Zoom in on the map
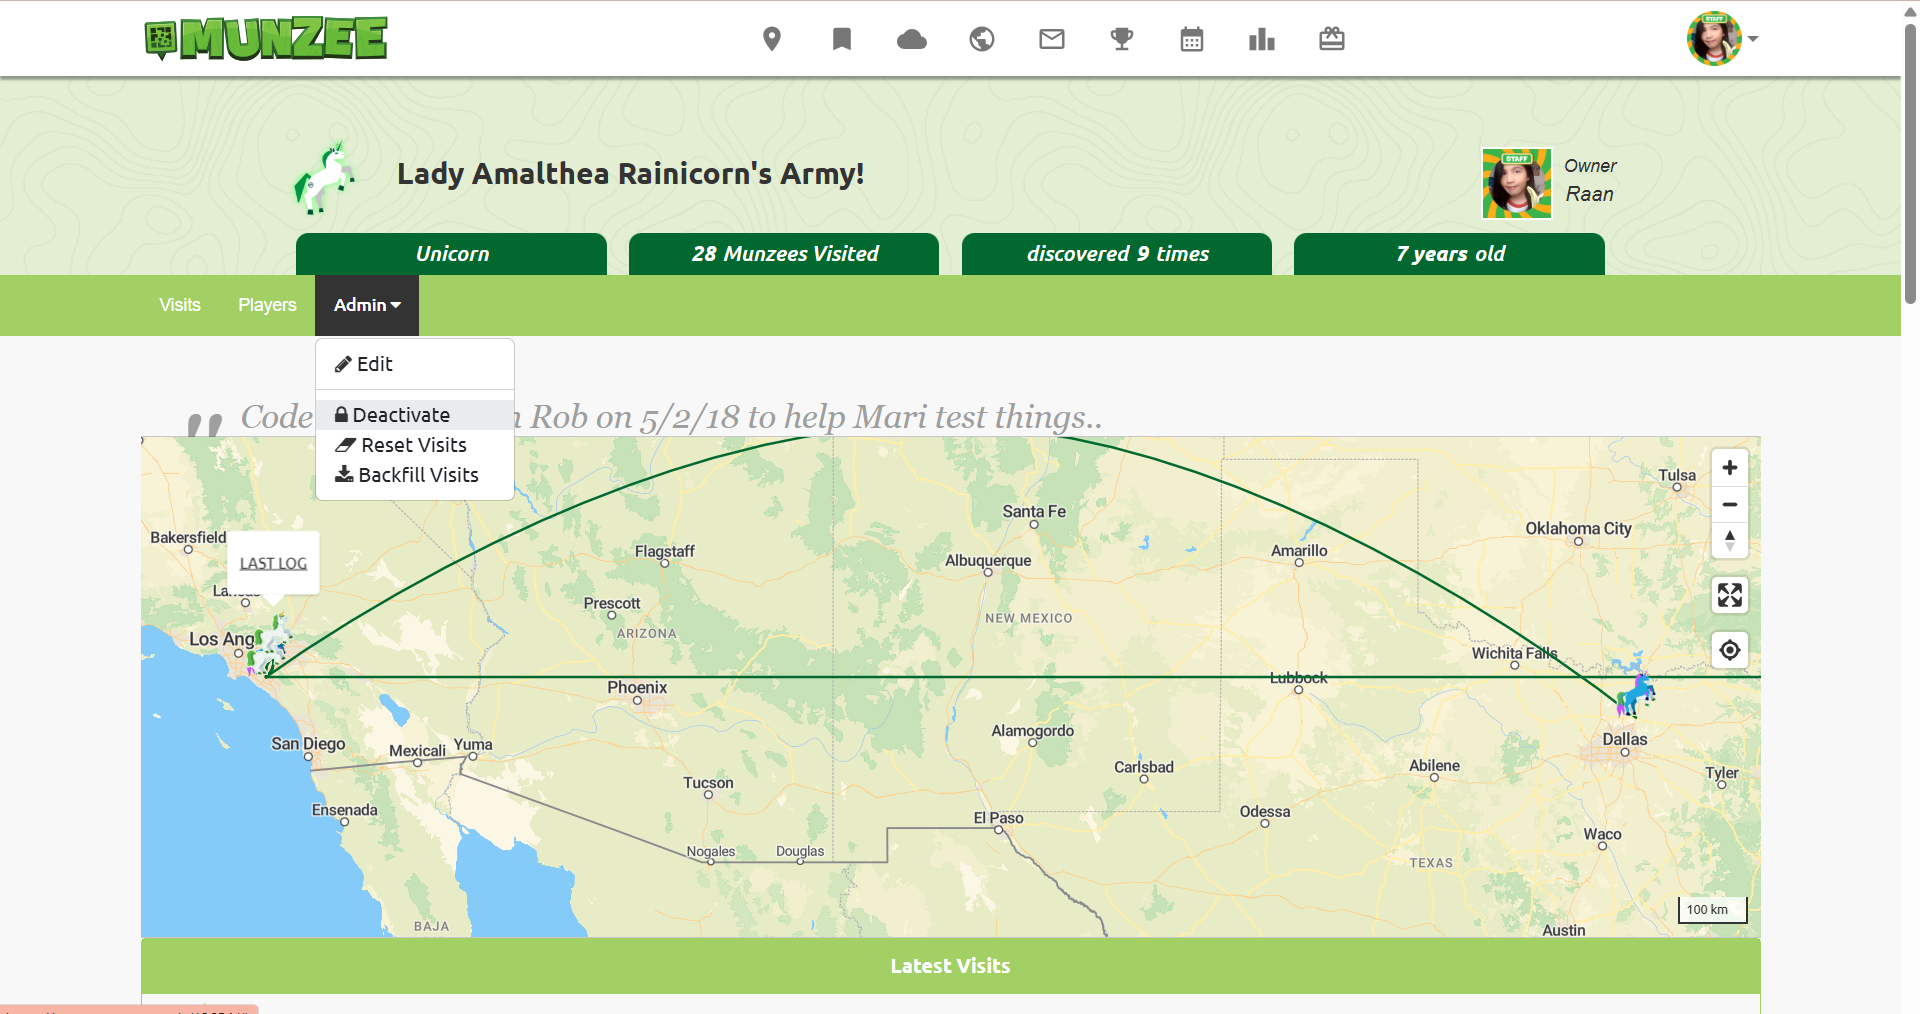This screenshot has width=1920, height=1014. tap(1729, 468)
